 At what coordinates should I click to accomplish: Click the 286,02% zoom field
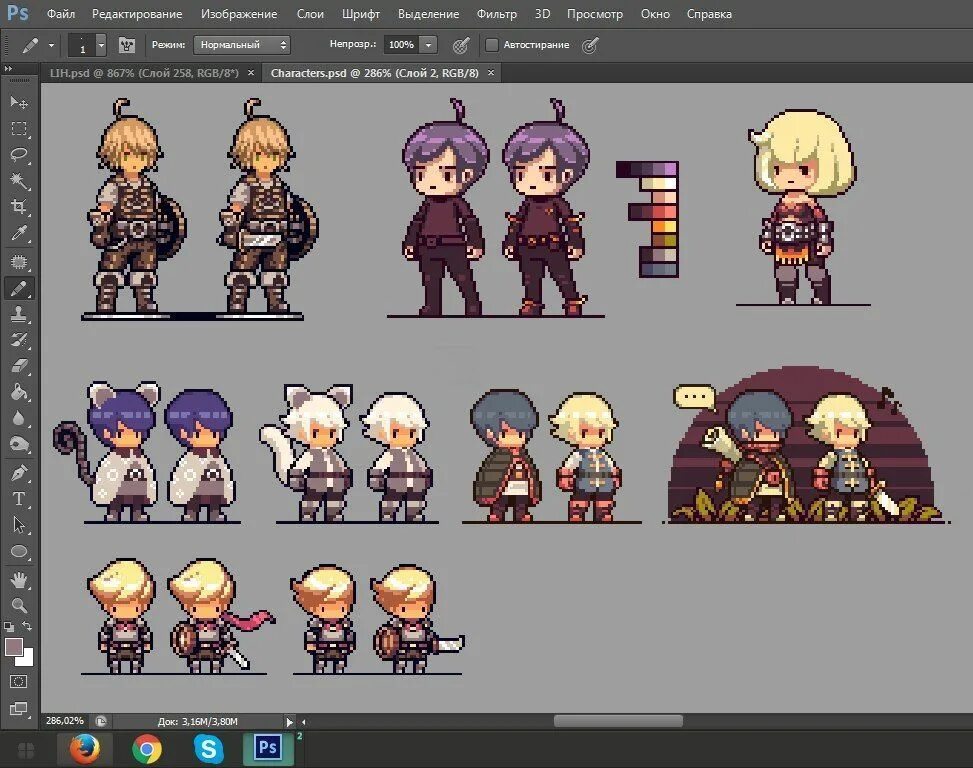65,721
